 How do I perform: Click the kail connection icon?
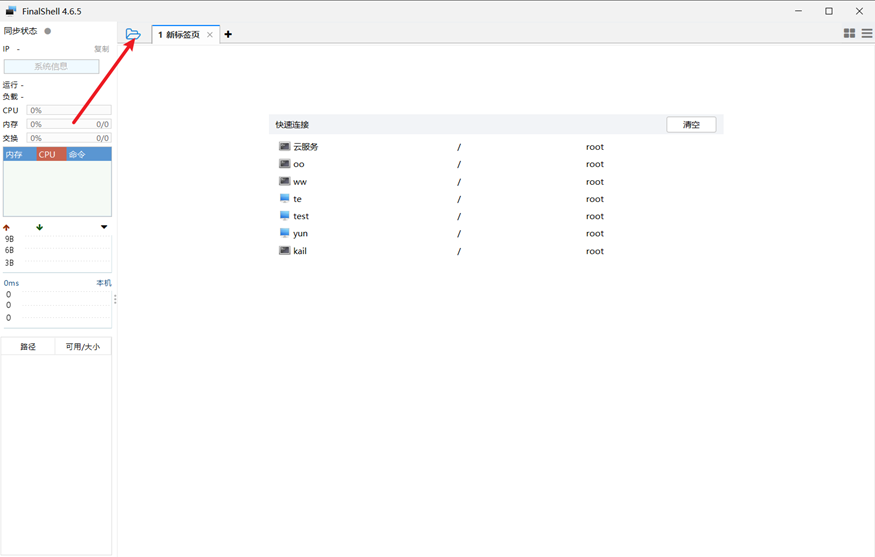pyautogui.click(x=284, y=251)
